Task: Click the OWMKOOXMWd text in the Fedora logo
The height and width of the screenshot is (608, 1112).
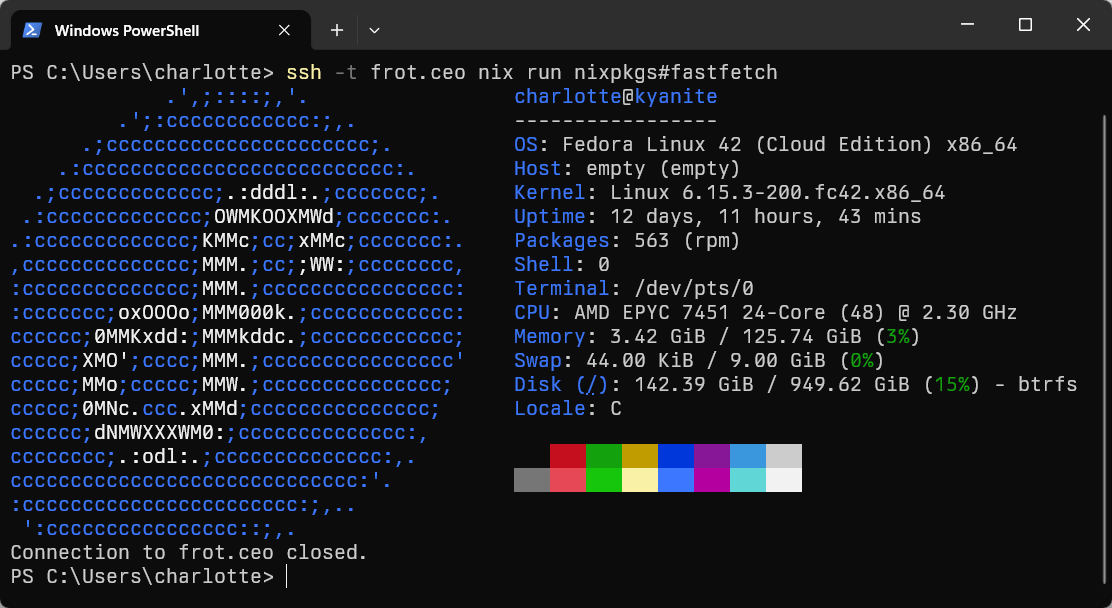Action: pyautogui.click(x=274, y=216)
